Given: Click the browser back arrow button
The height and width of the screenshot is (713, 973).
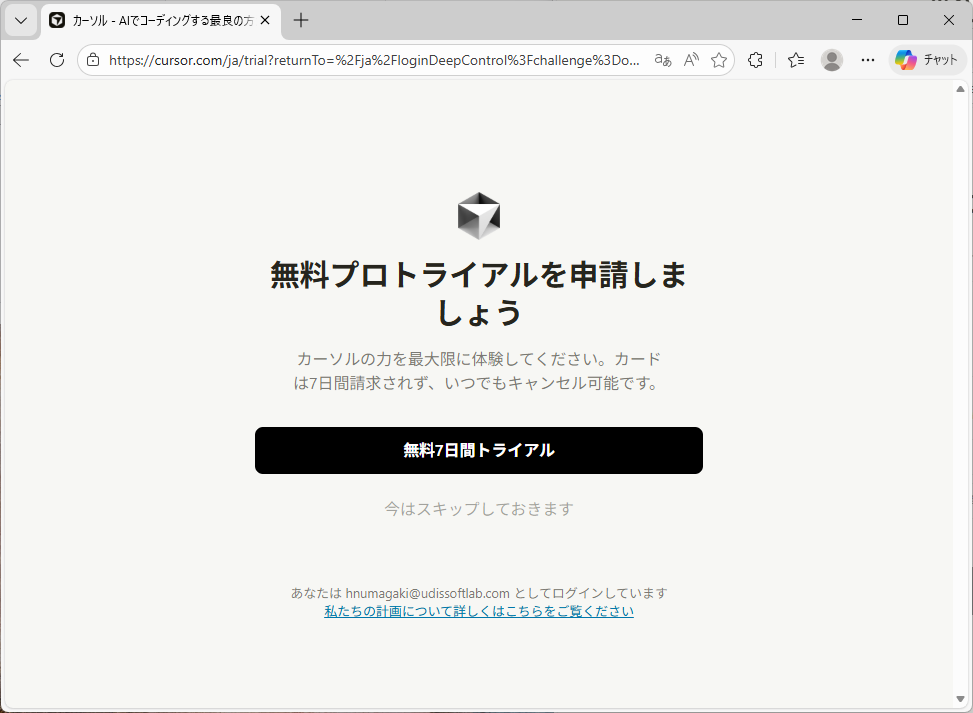Looking at the screenshot, I should (21, 60).
